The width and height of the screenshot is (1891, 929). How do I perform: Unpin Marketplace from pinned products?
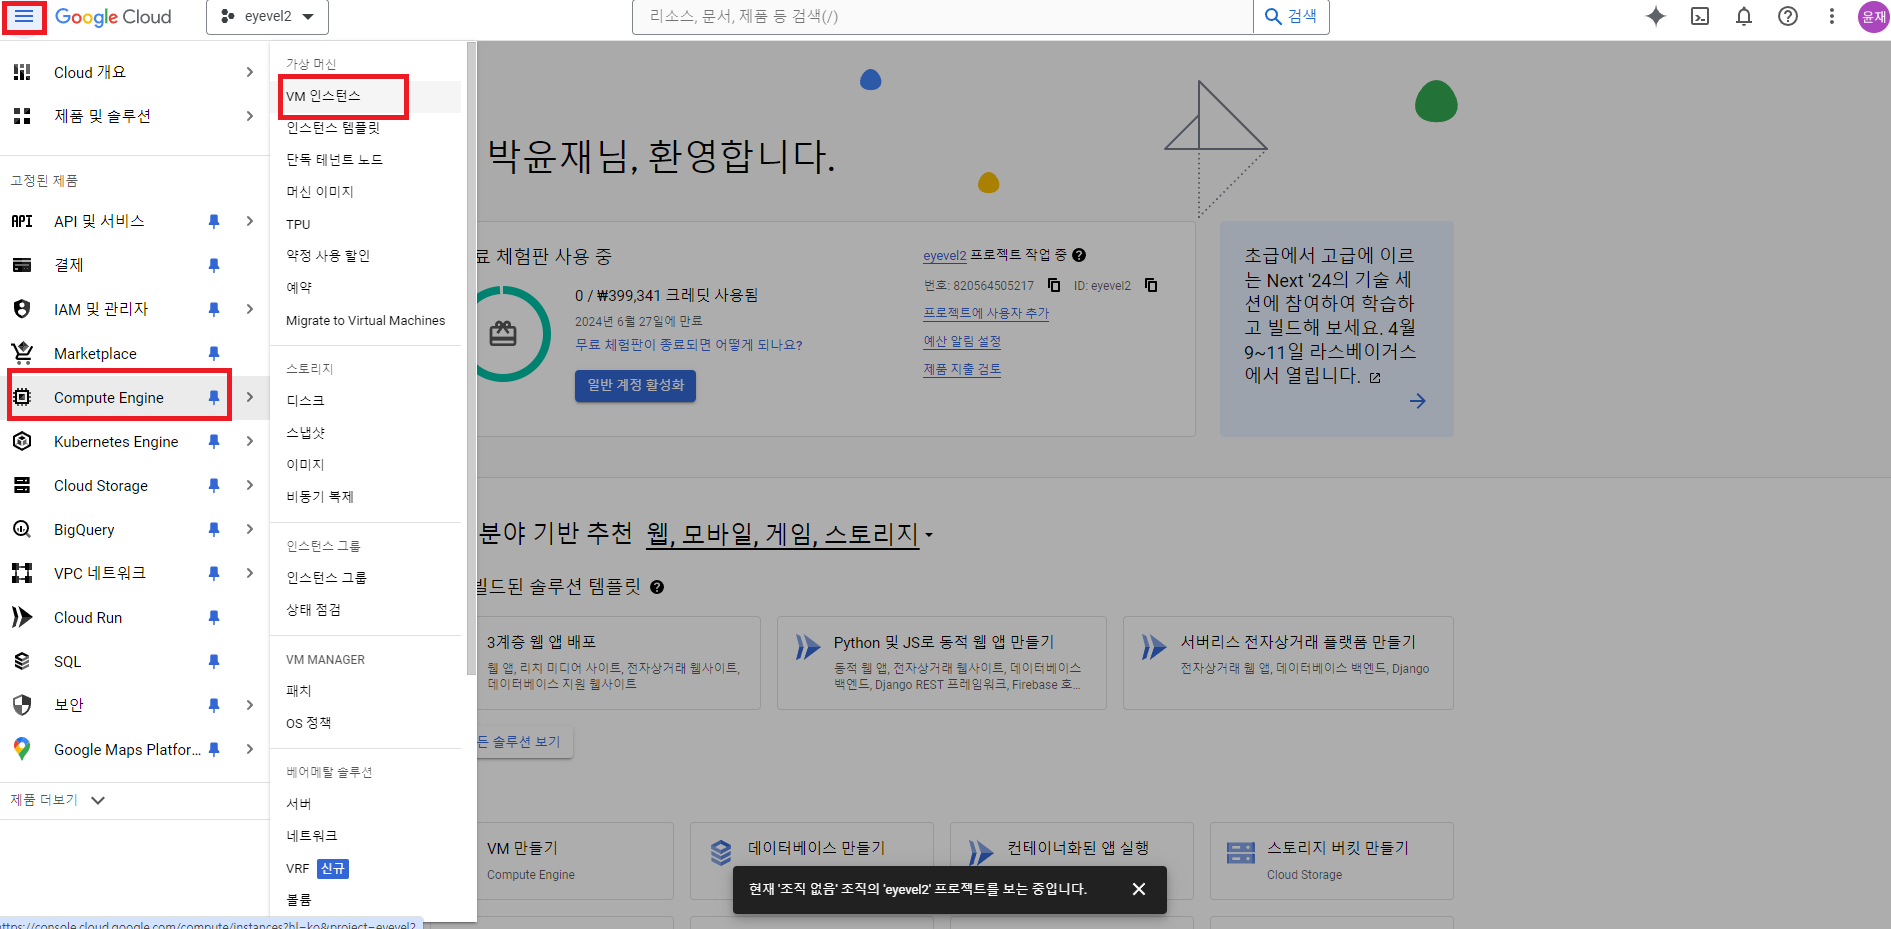(x=214, y=353)
